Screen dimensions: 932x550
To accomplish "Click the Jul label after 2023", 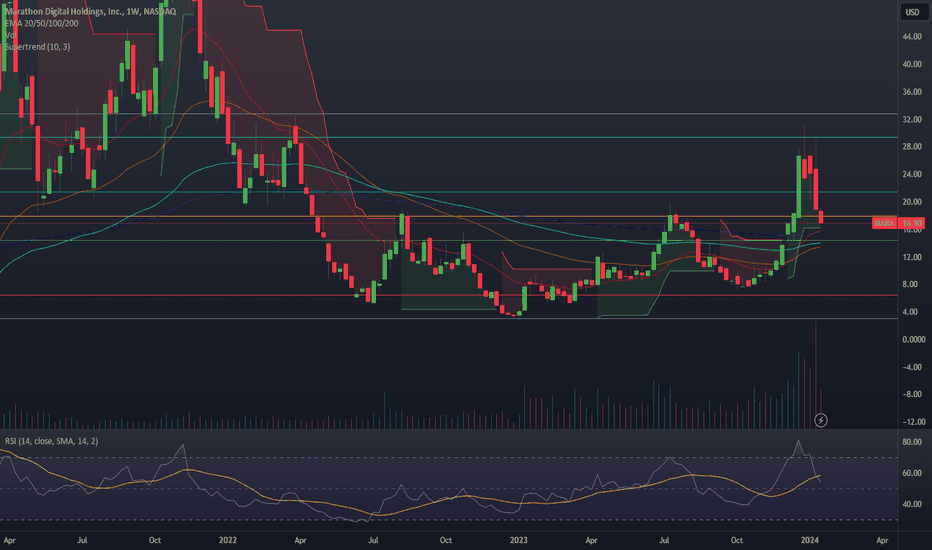I will click(664, 540).
